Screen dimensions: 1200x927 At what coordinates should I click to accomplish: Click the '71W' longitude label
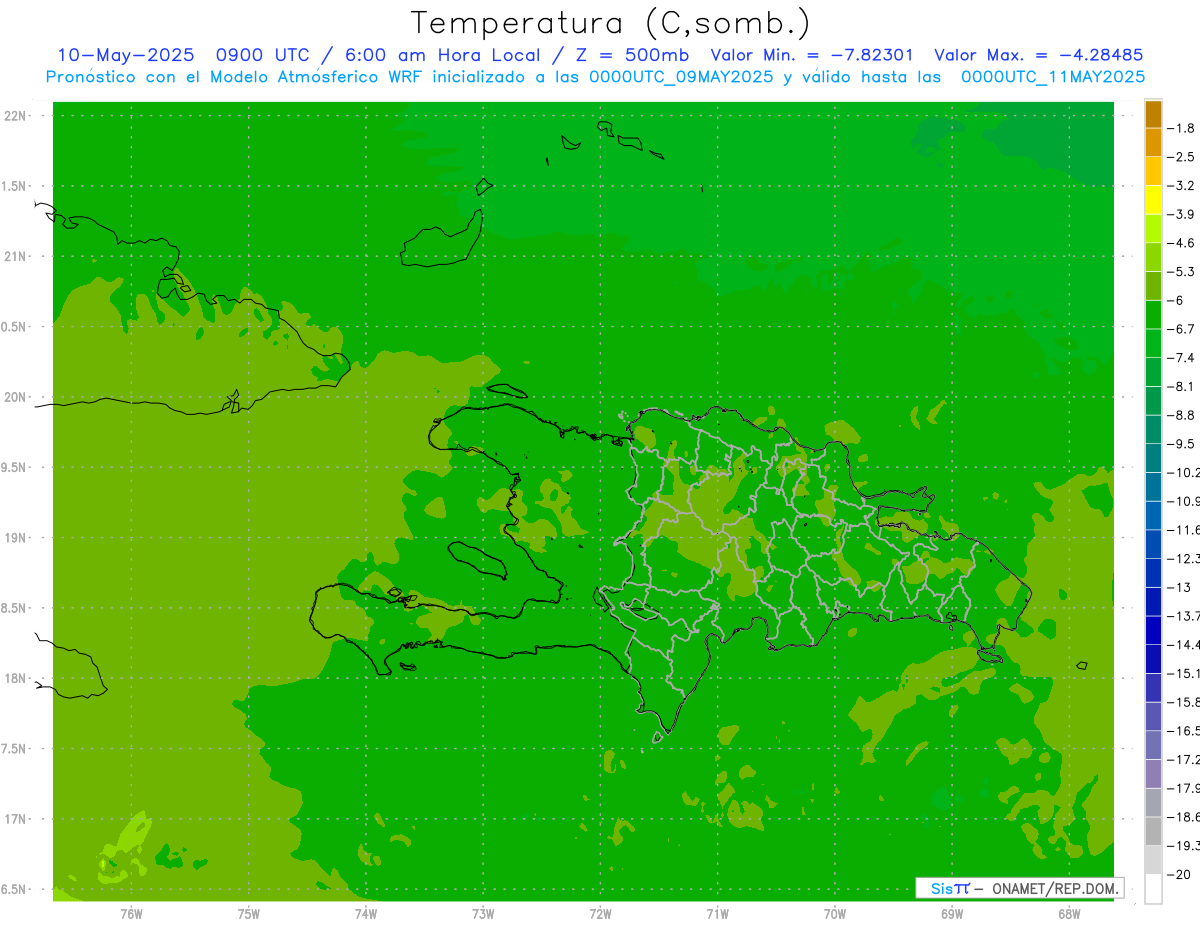point(717,914)
